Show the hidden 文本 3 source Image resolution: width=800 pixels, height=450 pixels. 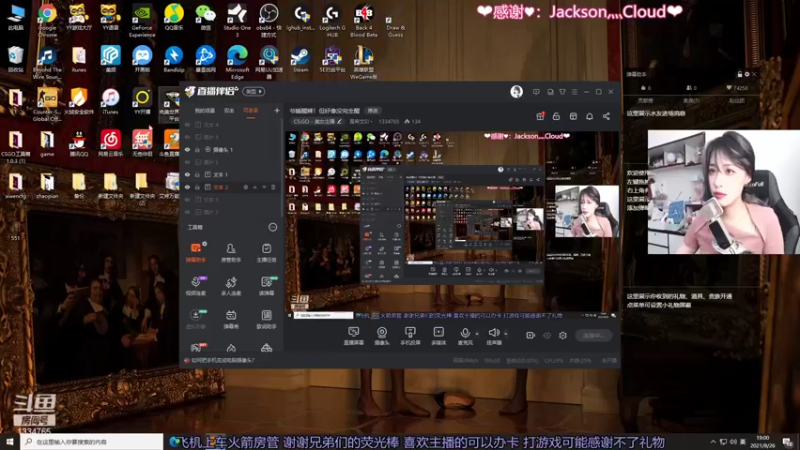click(x=187, y=199)
